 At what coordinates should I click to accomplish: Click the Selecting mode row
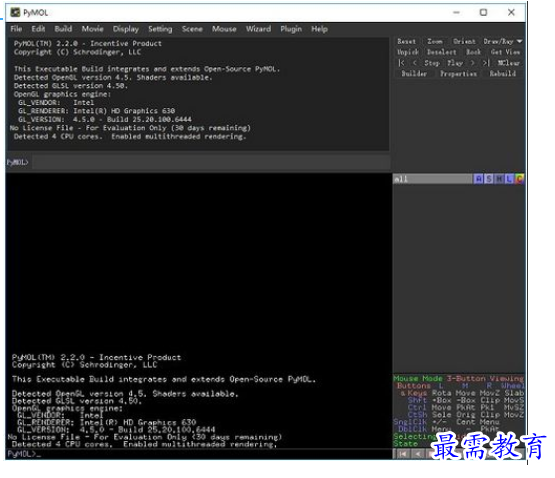(414, 436)
